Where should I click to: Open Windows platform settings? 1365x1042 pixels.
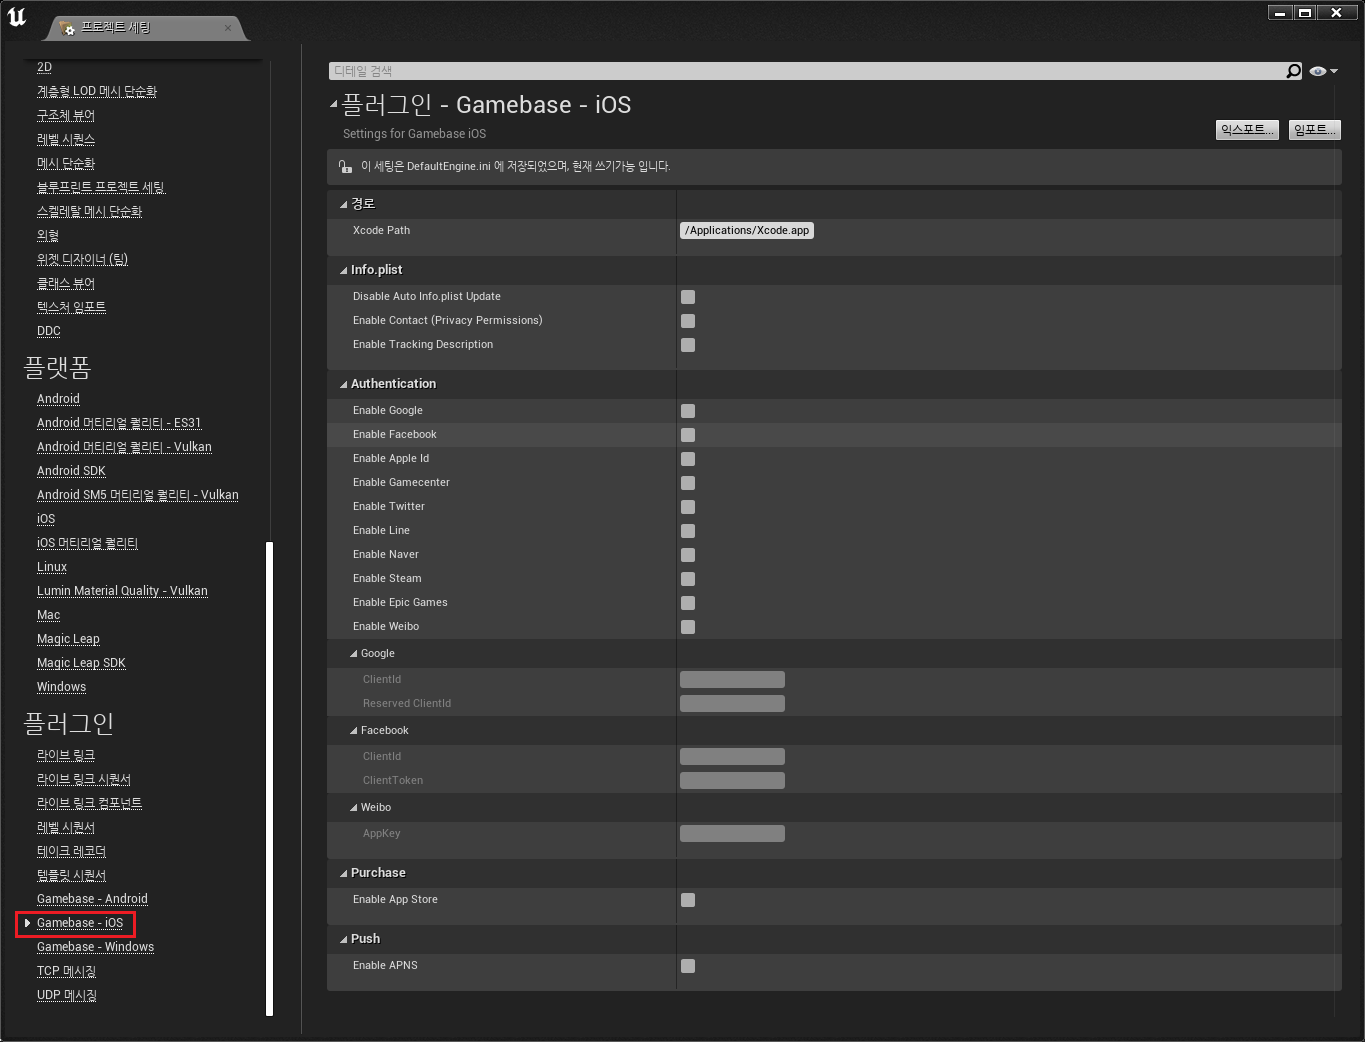[x=61, y=687]
